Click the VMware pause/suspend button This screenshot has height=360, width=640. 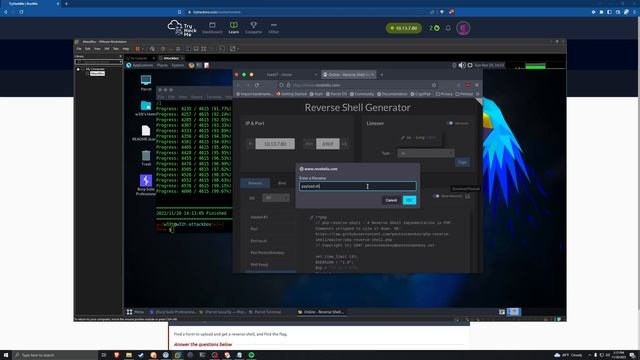[x=138, y=49]
